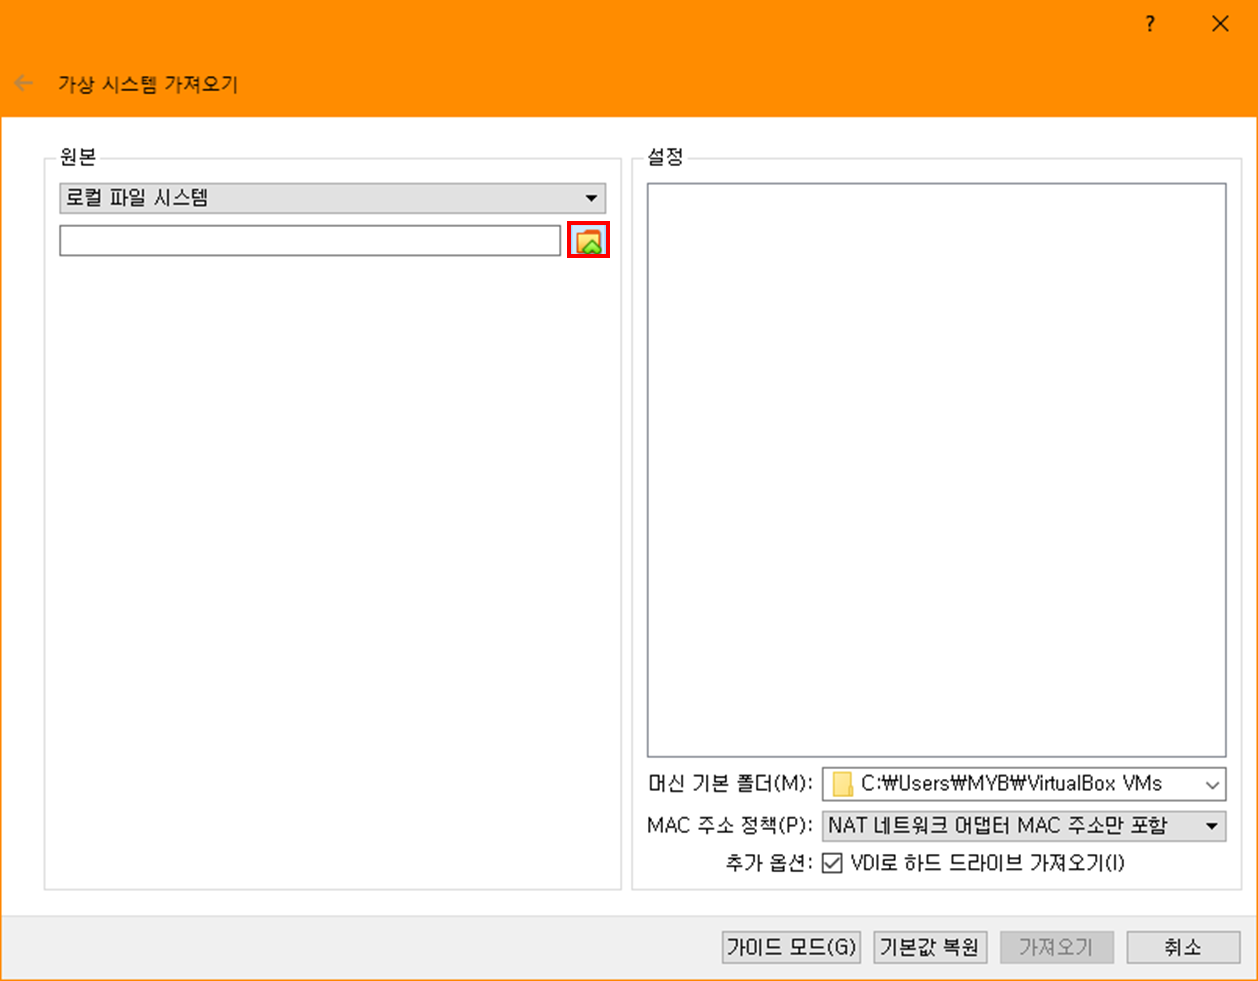Click the disabled 가져오기 button
Viewport: 1258px width, 981px height.
[x=1057, y=947]
